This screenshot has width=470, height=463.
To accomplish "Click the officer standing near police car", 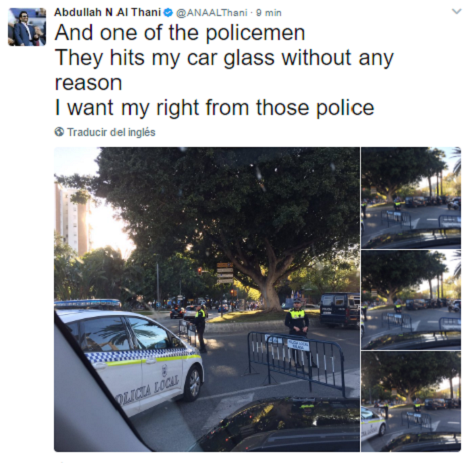I will pos(200,328).
